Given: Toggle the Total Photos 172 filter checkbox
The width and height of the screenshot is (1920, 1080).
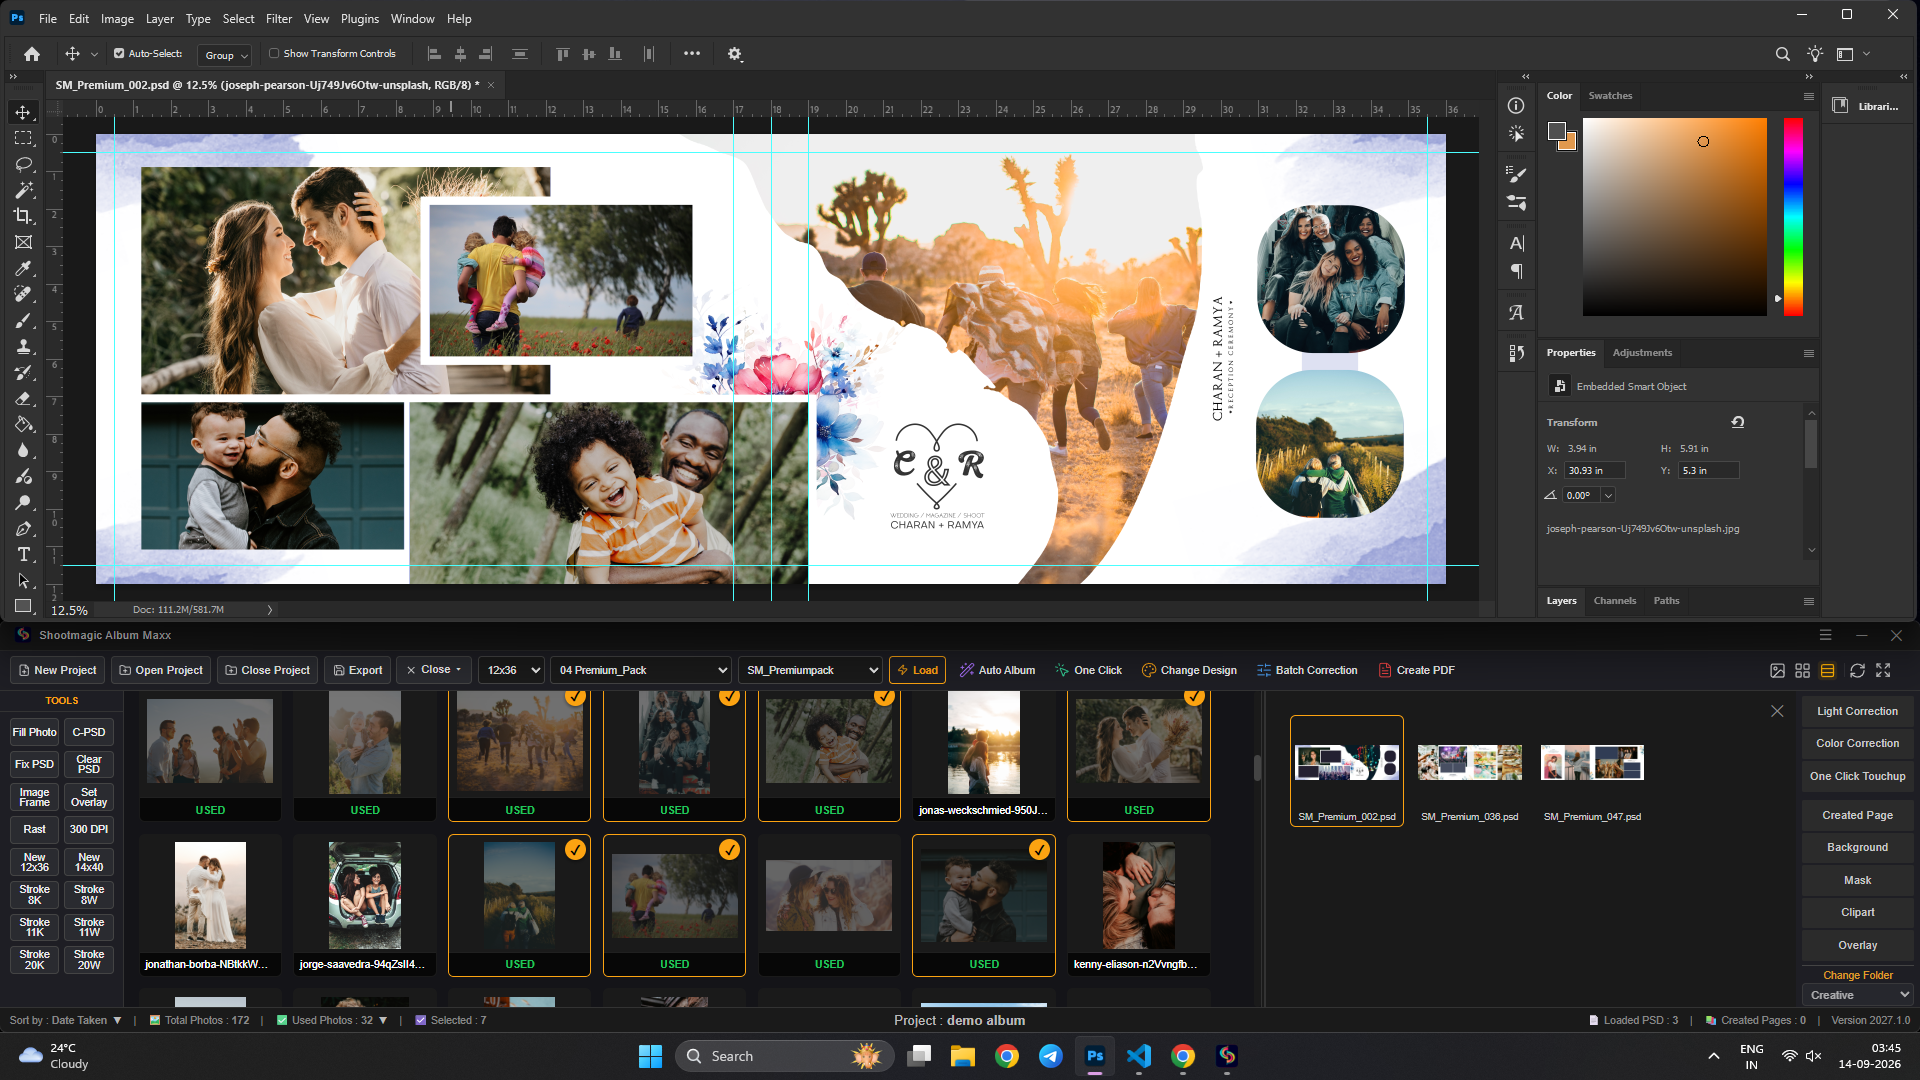Looking at the screenshot, I should click(155, 1020).
